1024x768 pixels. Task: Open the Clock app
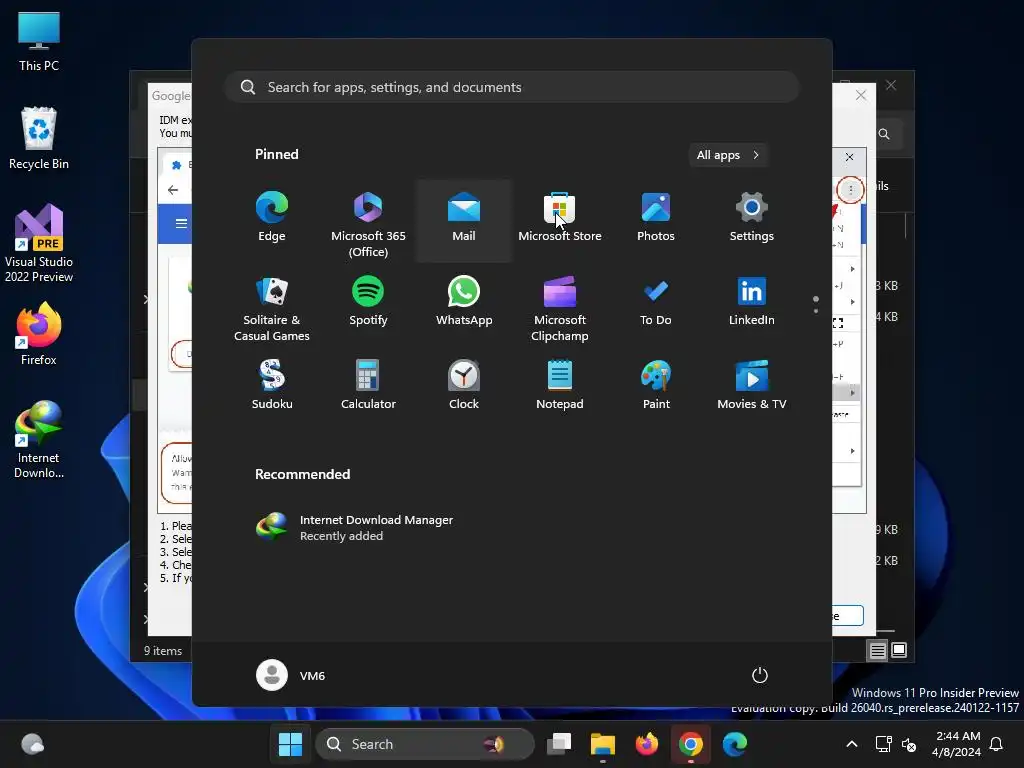click(464, 385)
